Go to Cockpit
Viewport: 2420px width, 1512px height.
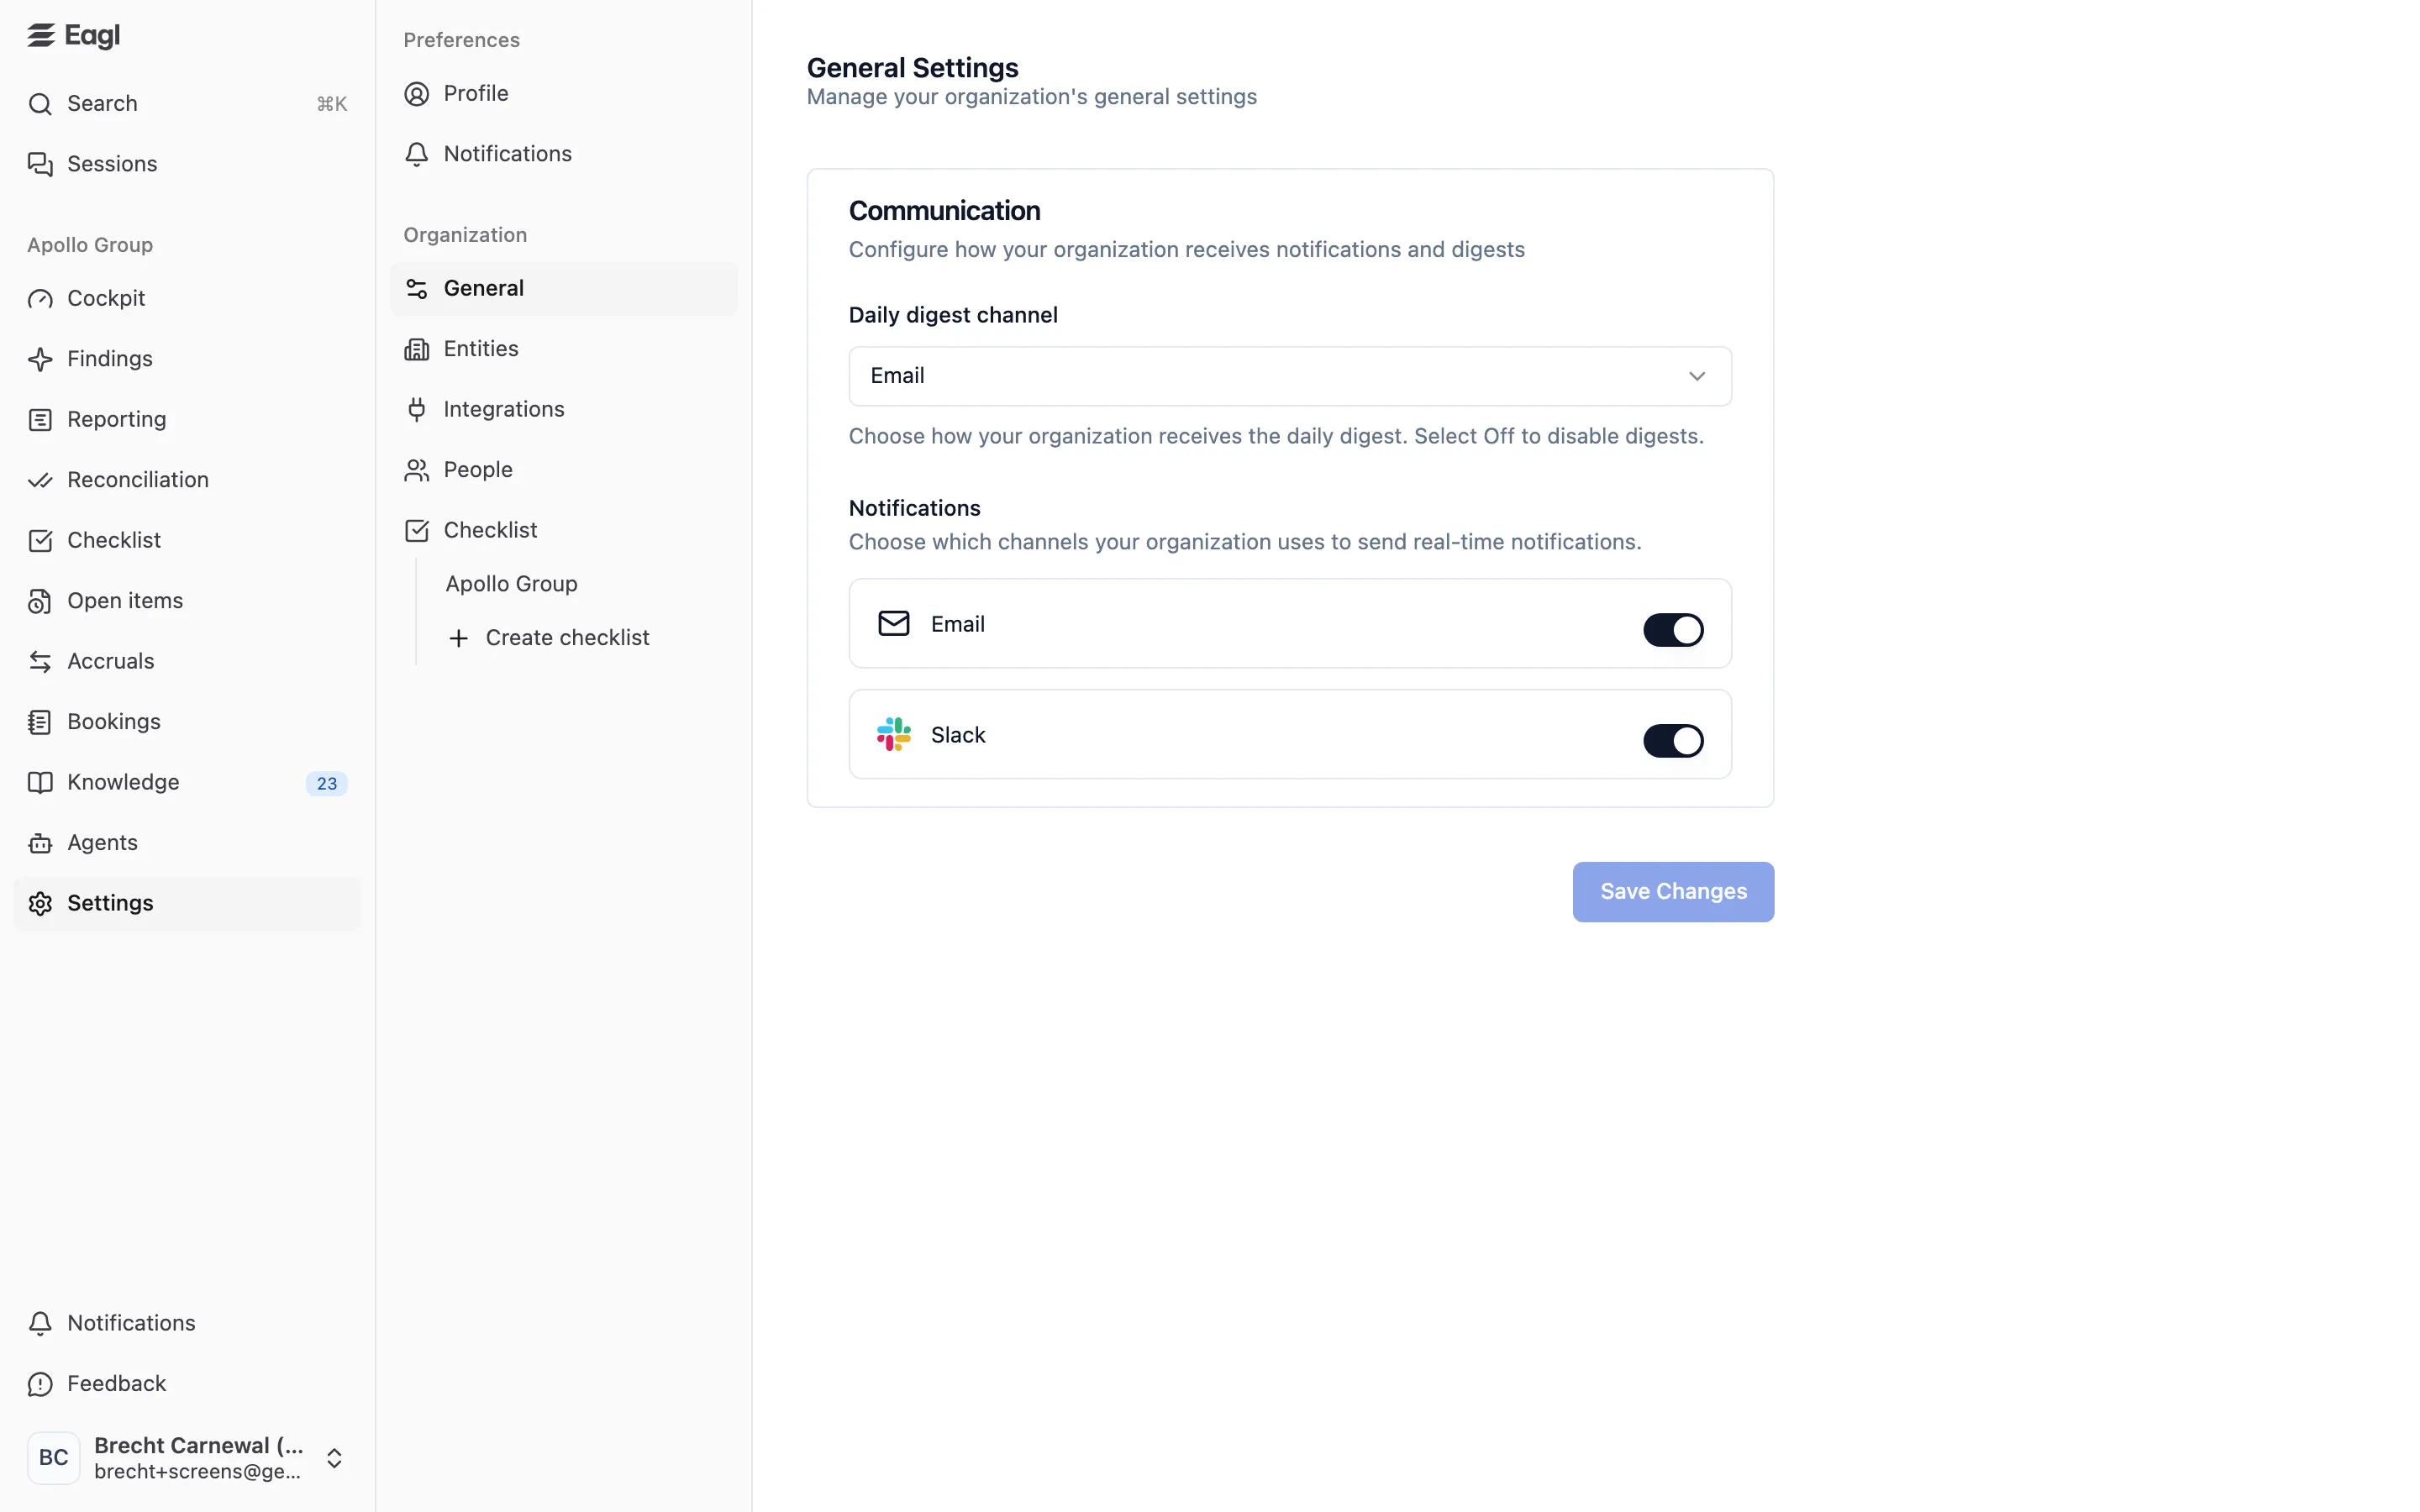pos(187,299)
